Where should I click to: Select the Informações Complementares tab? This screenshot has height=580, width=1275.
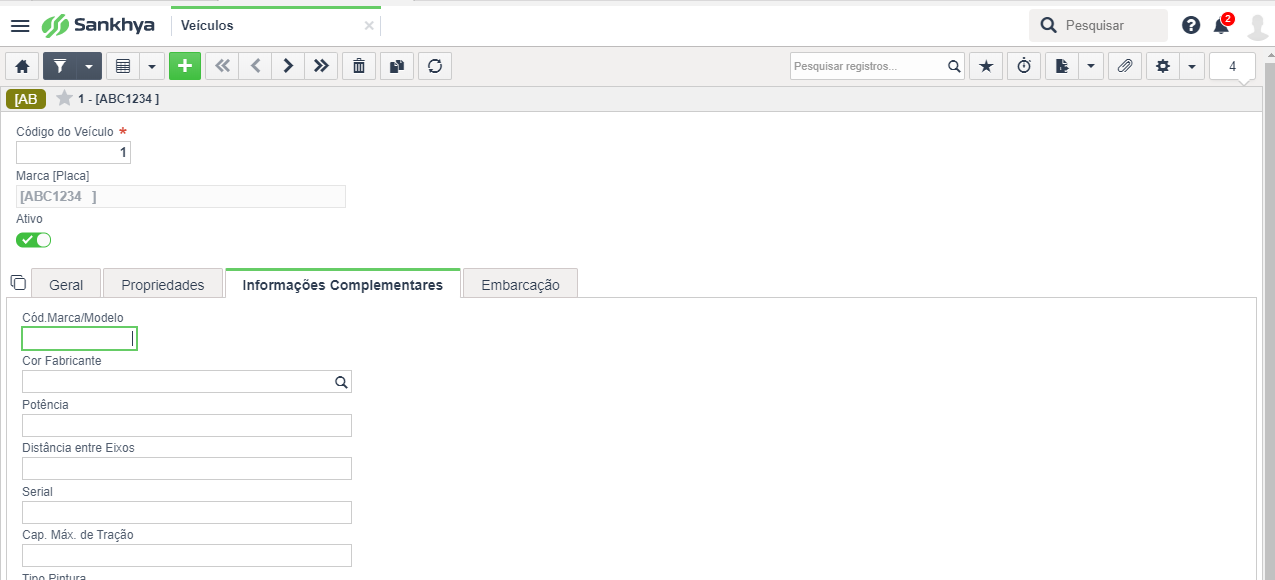343,284
